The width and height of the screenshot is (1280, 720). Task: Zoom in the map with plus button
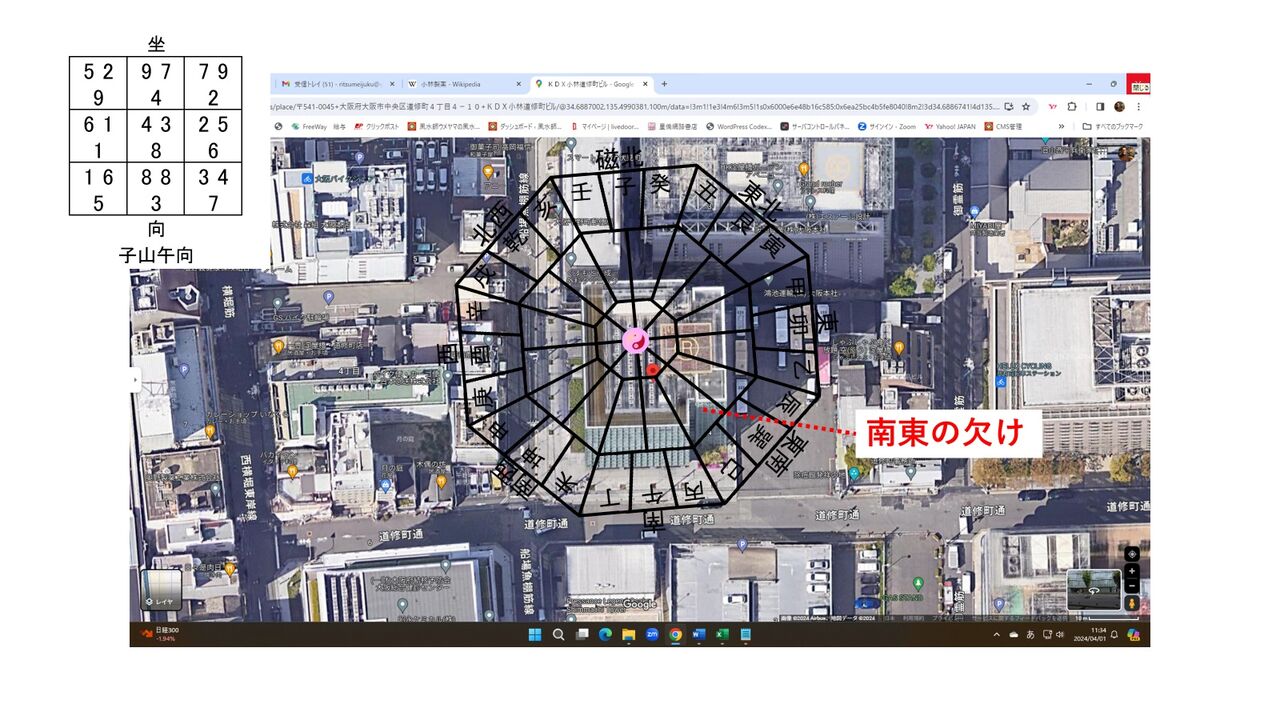(1132, 571)
